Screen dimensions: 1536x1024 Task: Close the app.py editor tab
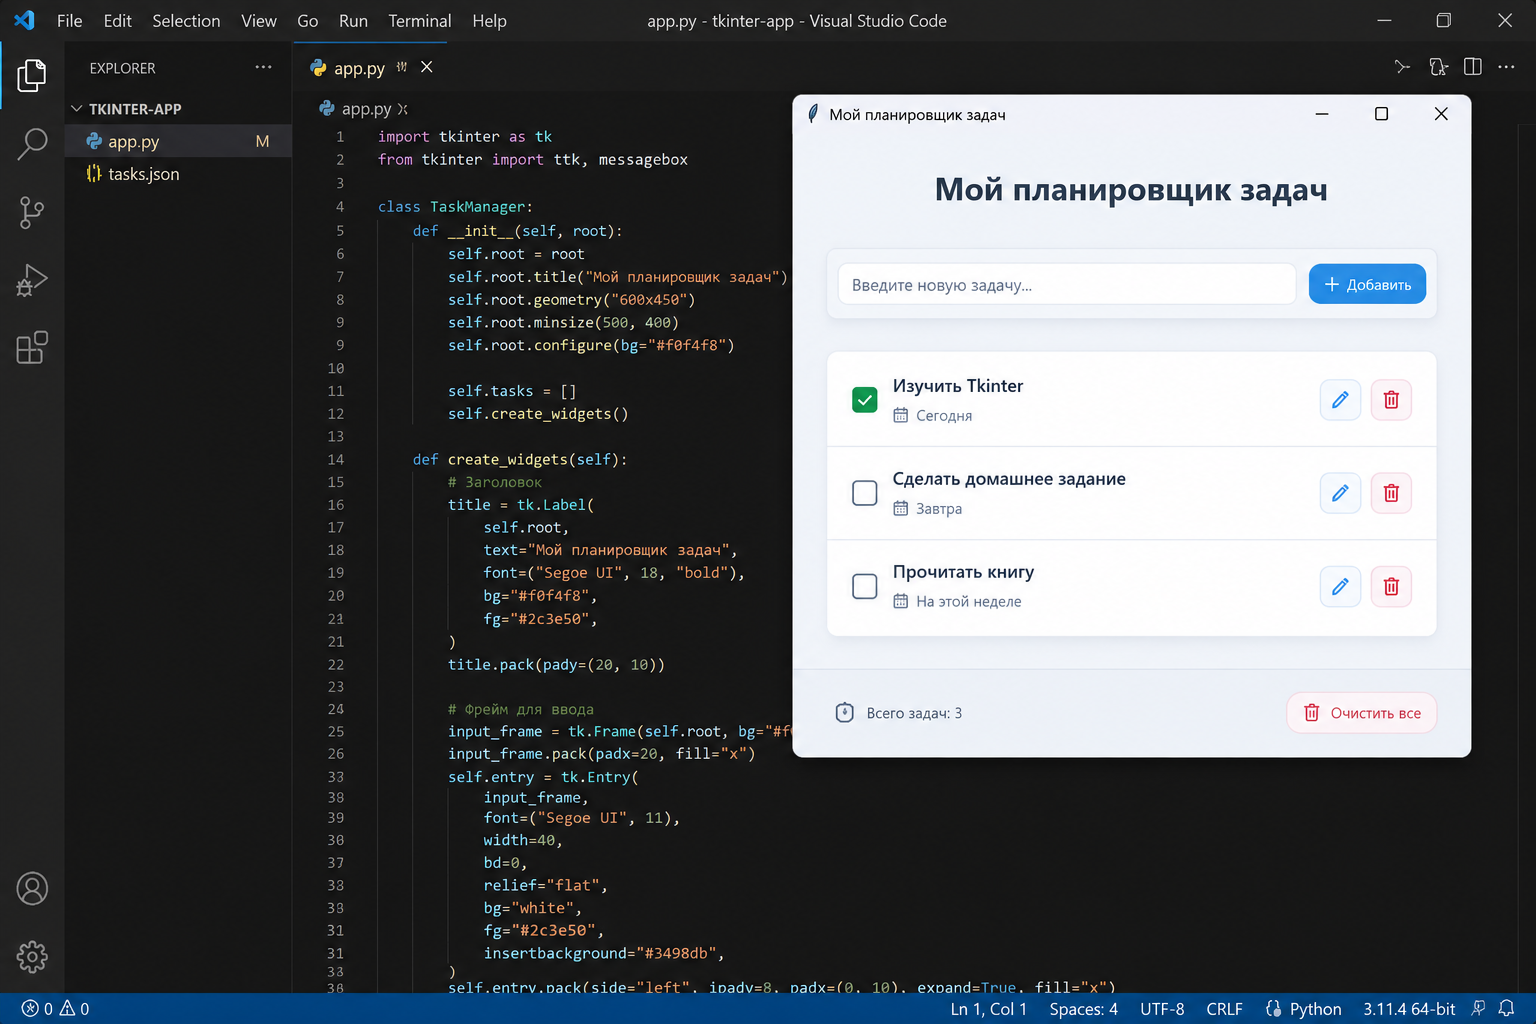pyautogui.click(x=427, y=67)
